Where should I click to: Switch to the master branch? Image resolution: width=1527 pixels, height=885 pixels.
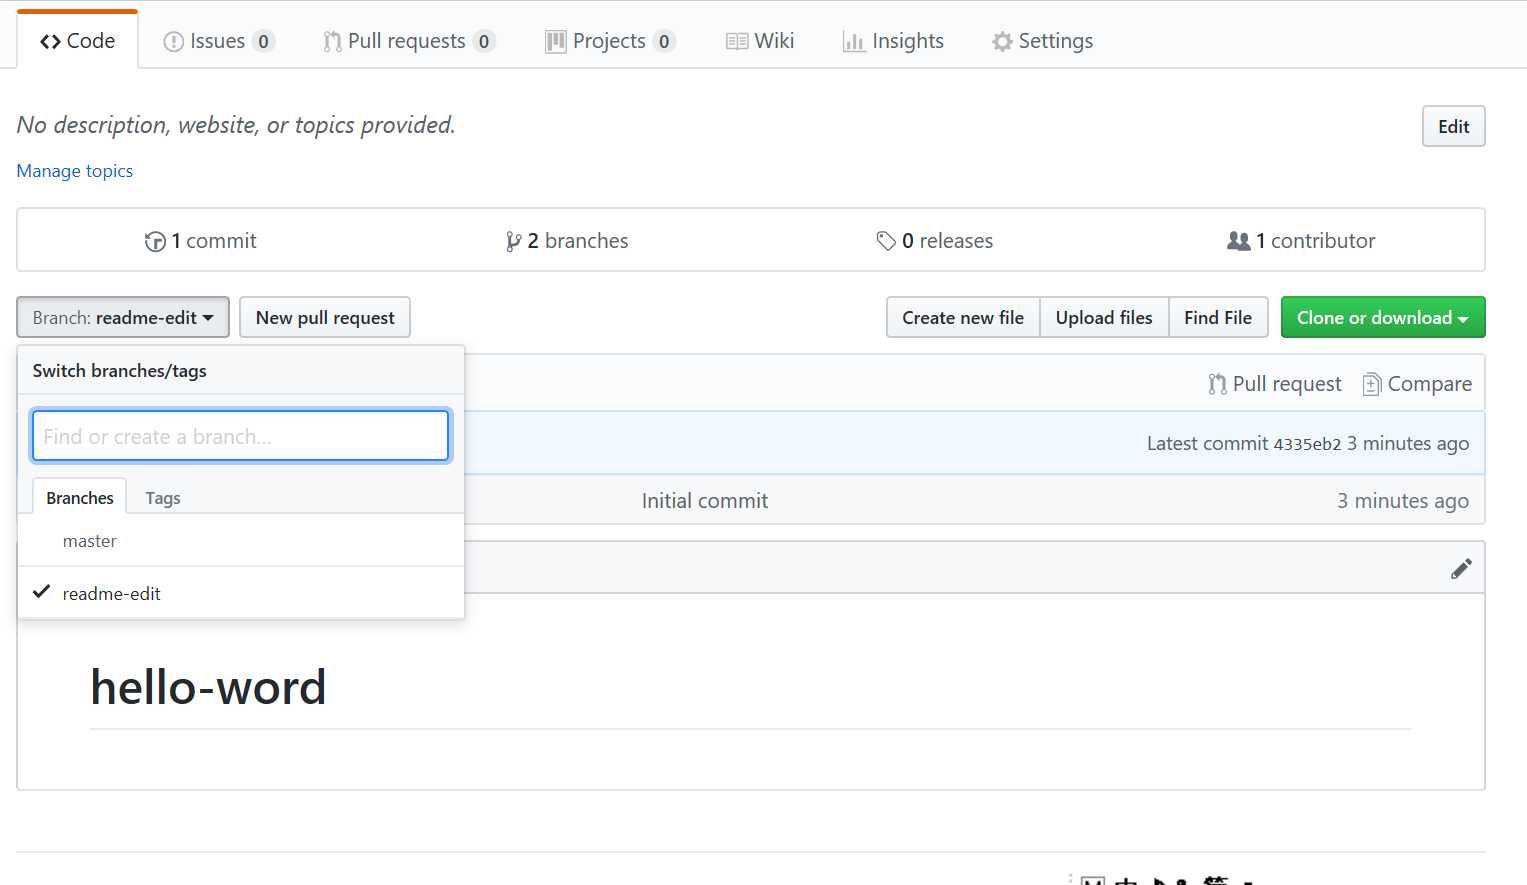241,541
